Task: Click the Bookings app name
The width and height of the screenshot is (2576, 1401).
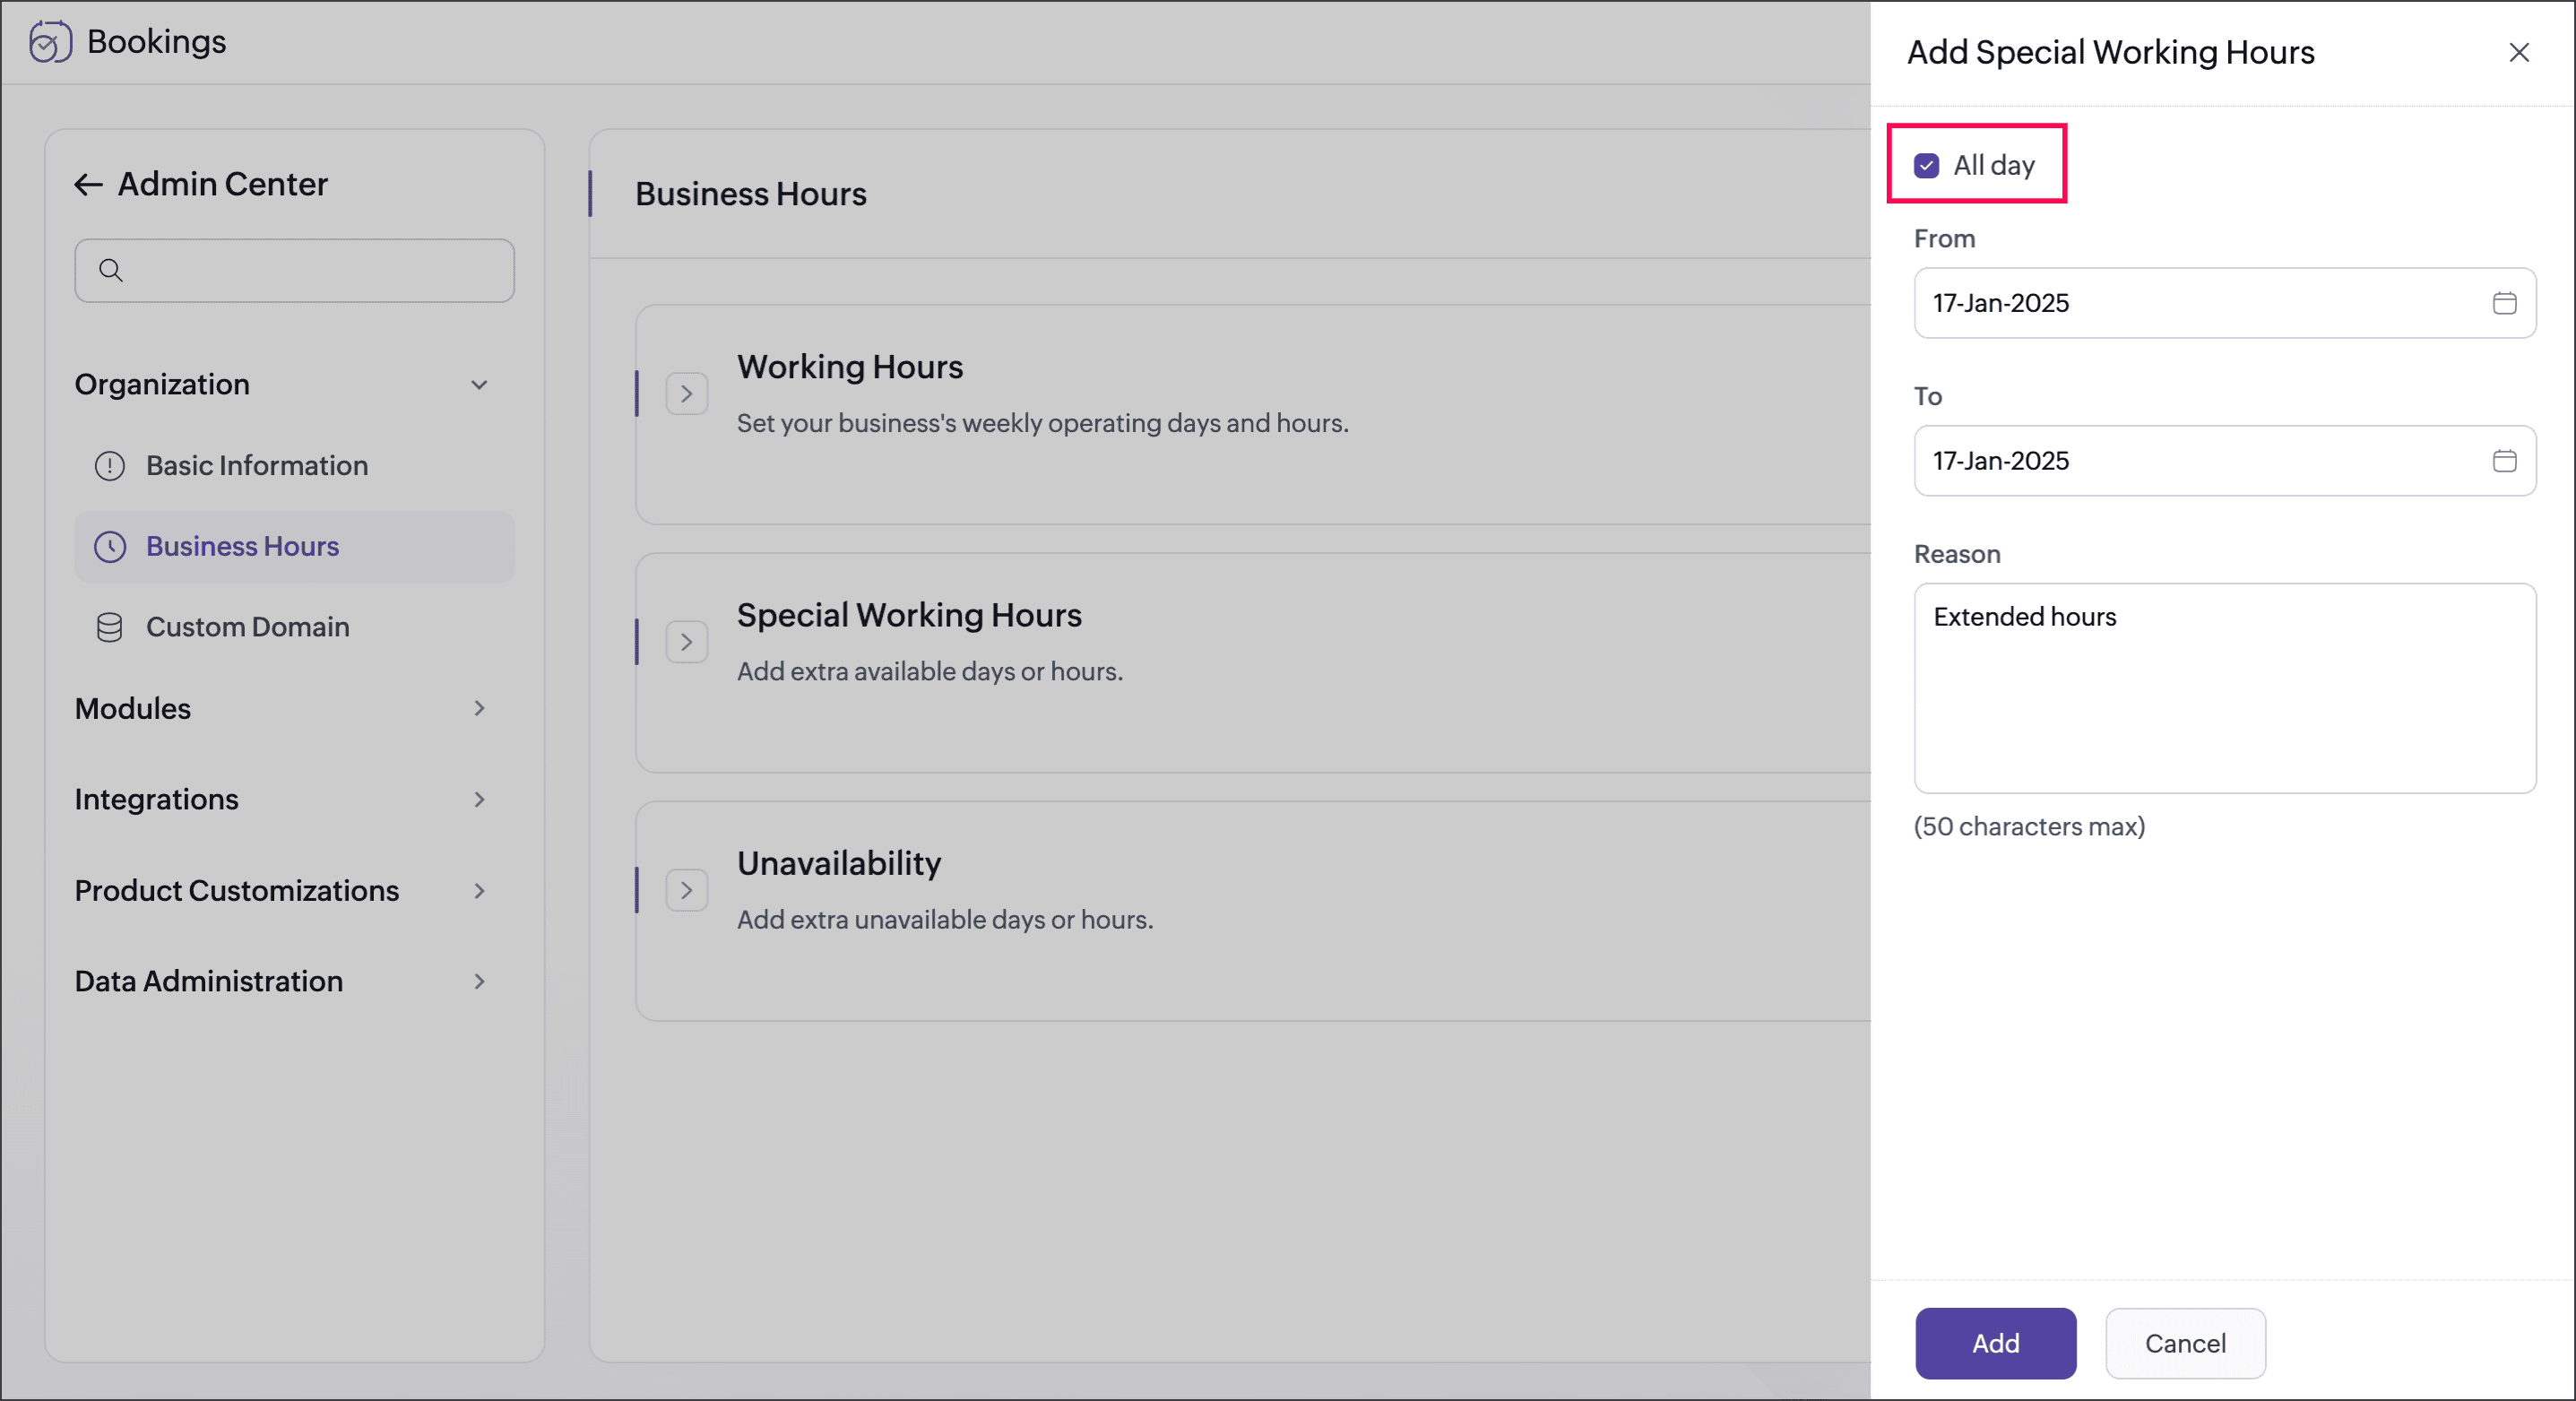Action: point(157,42)
